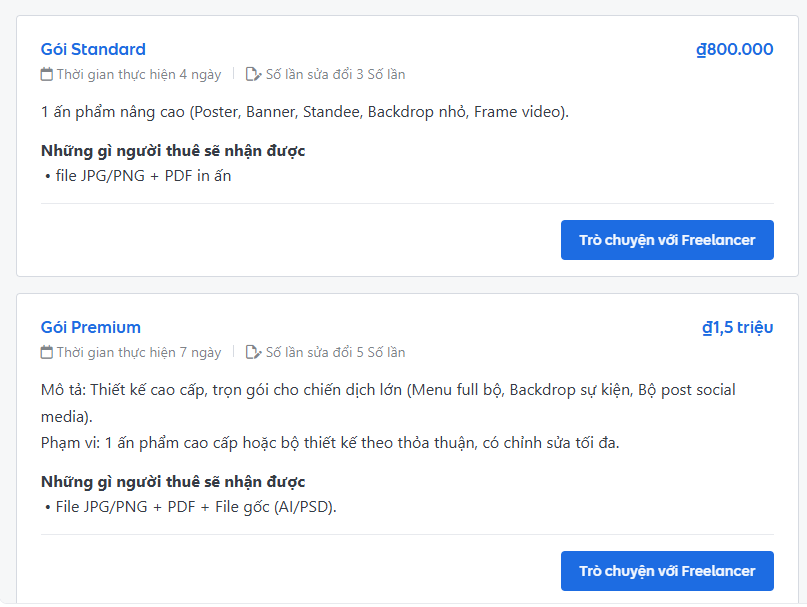Open the 'Gói Standard' package link
The image size is (807, 607).
[x=91, y=49]
